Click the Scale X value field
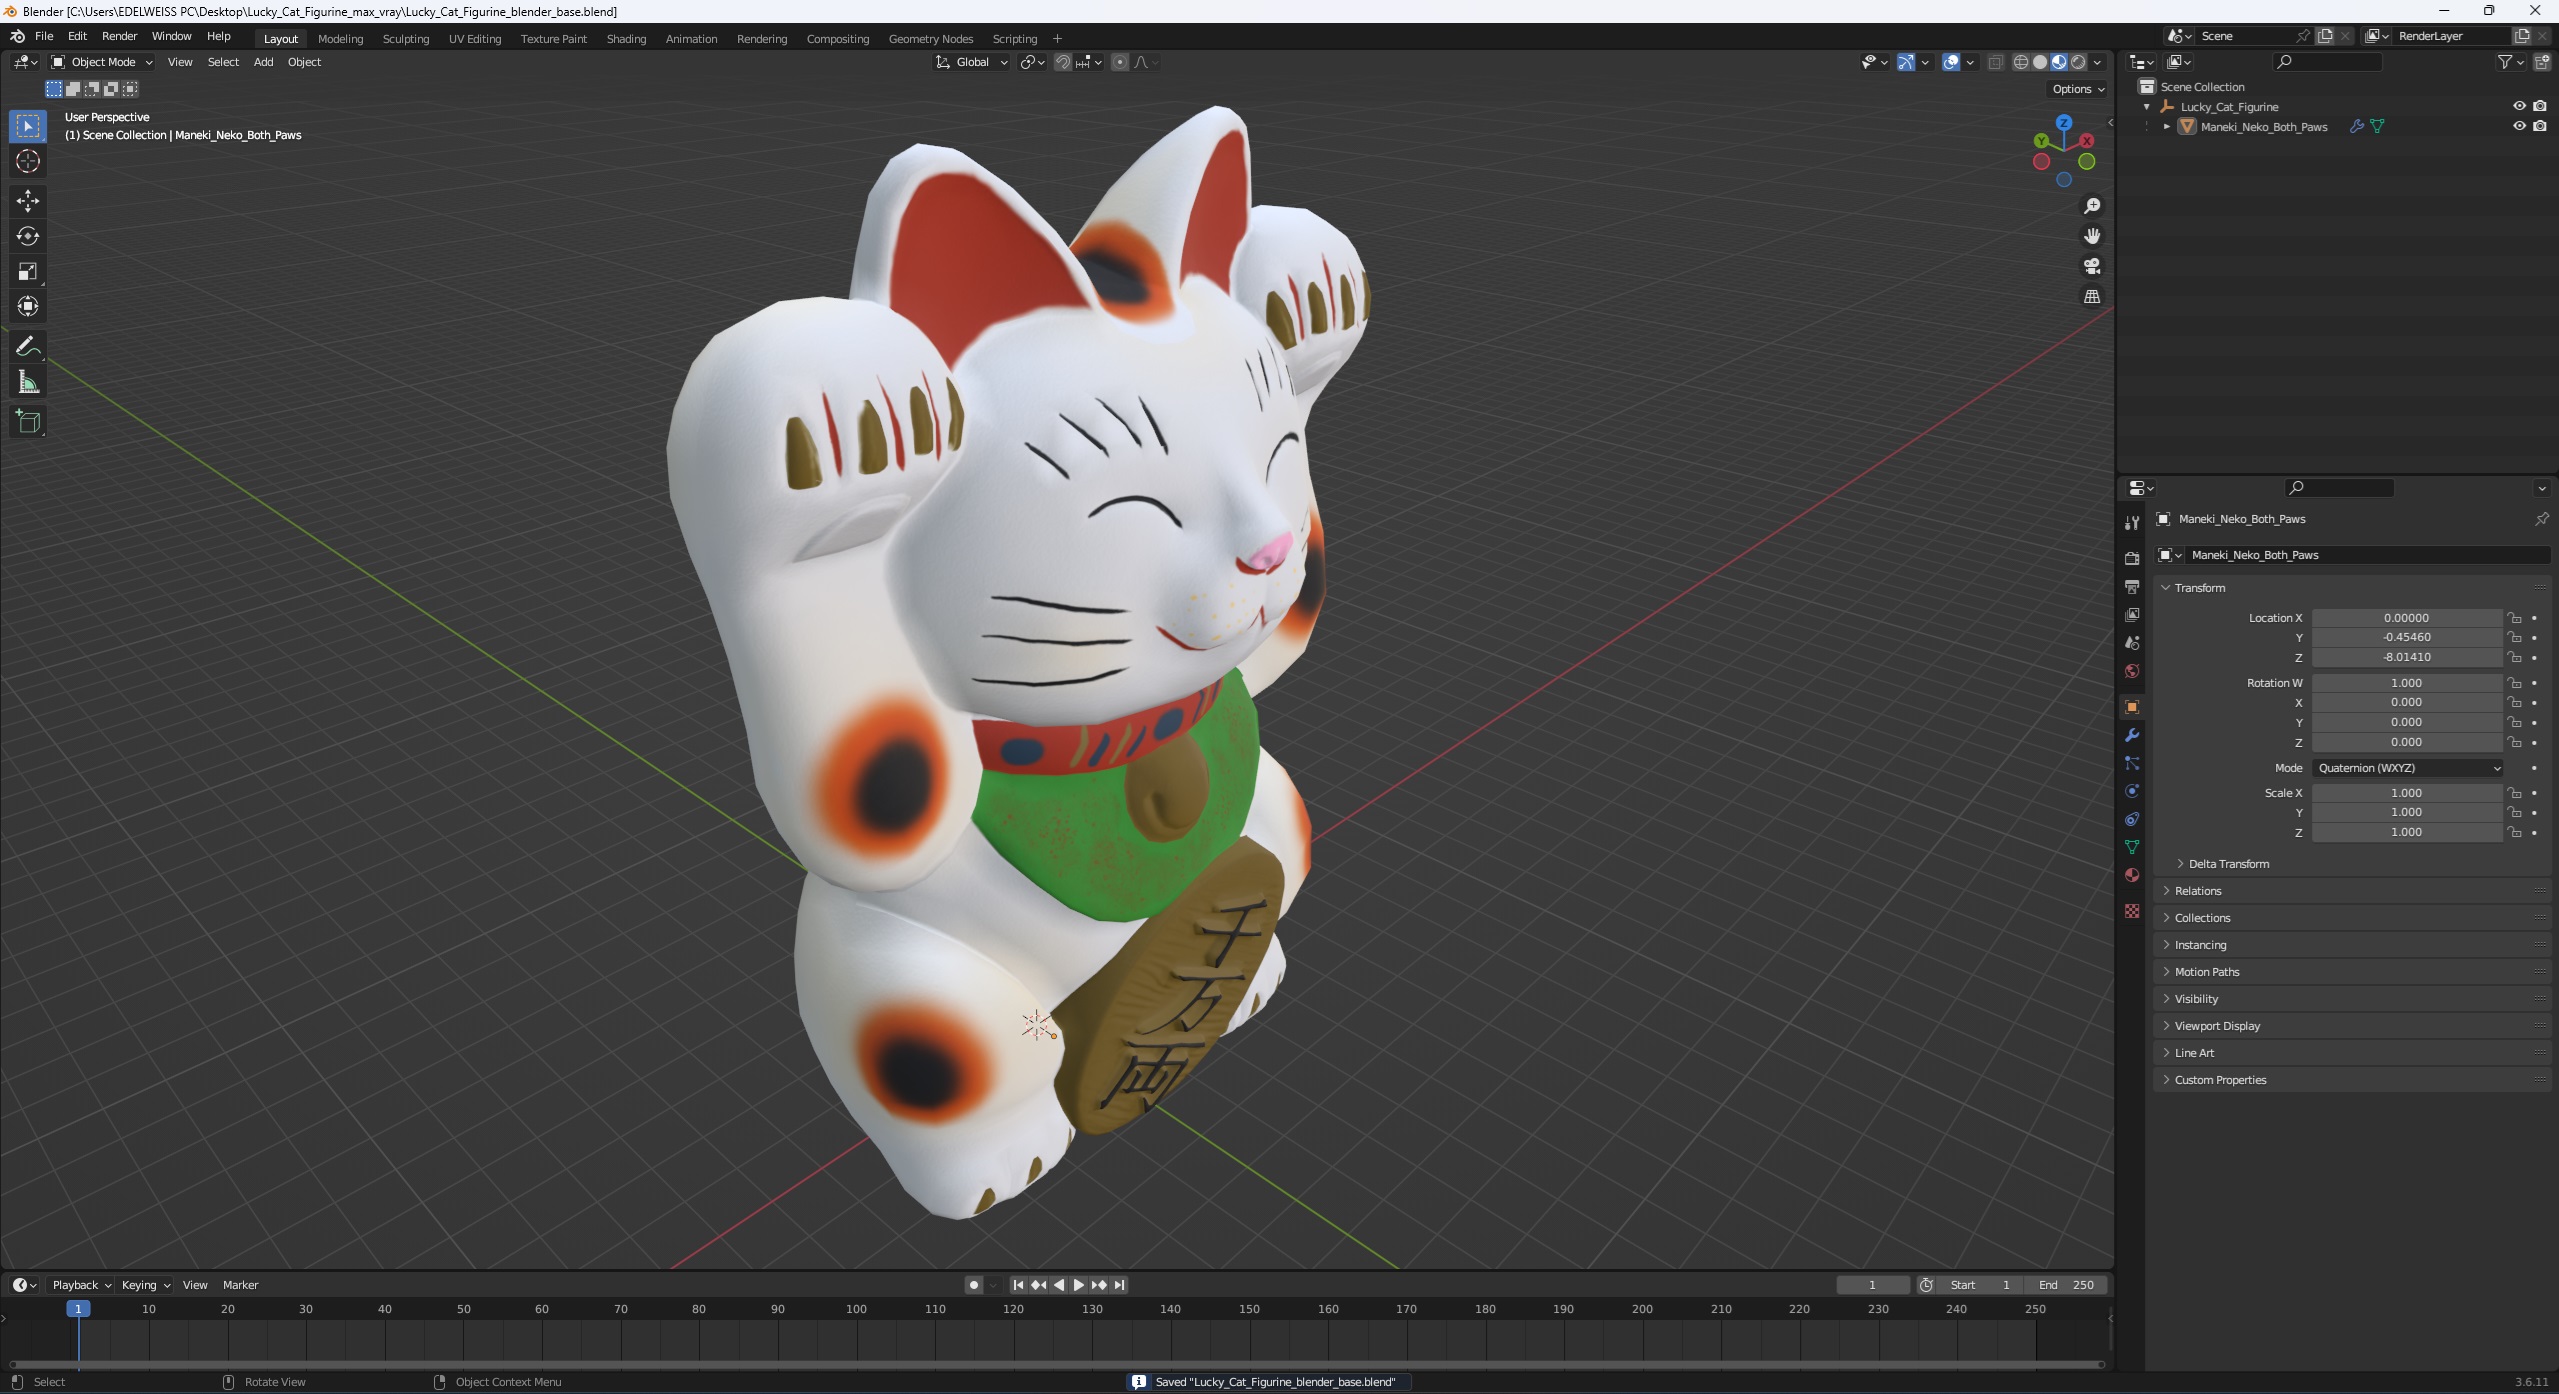2559x1394 pixels. point(2406,793)
